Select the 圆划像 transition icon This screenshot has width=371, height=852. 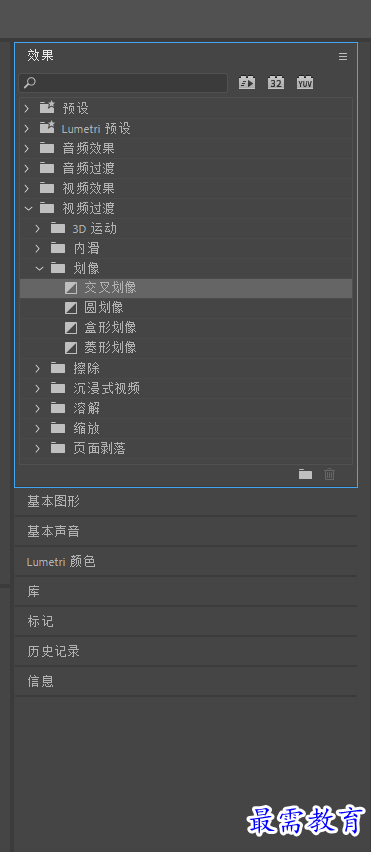[x=71, y=308]
